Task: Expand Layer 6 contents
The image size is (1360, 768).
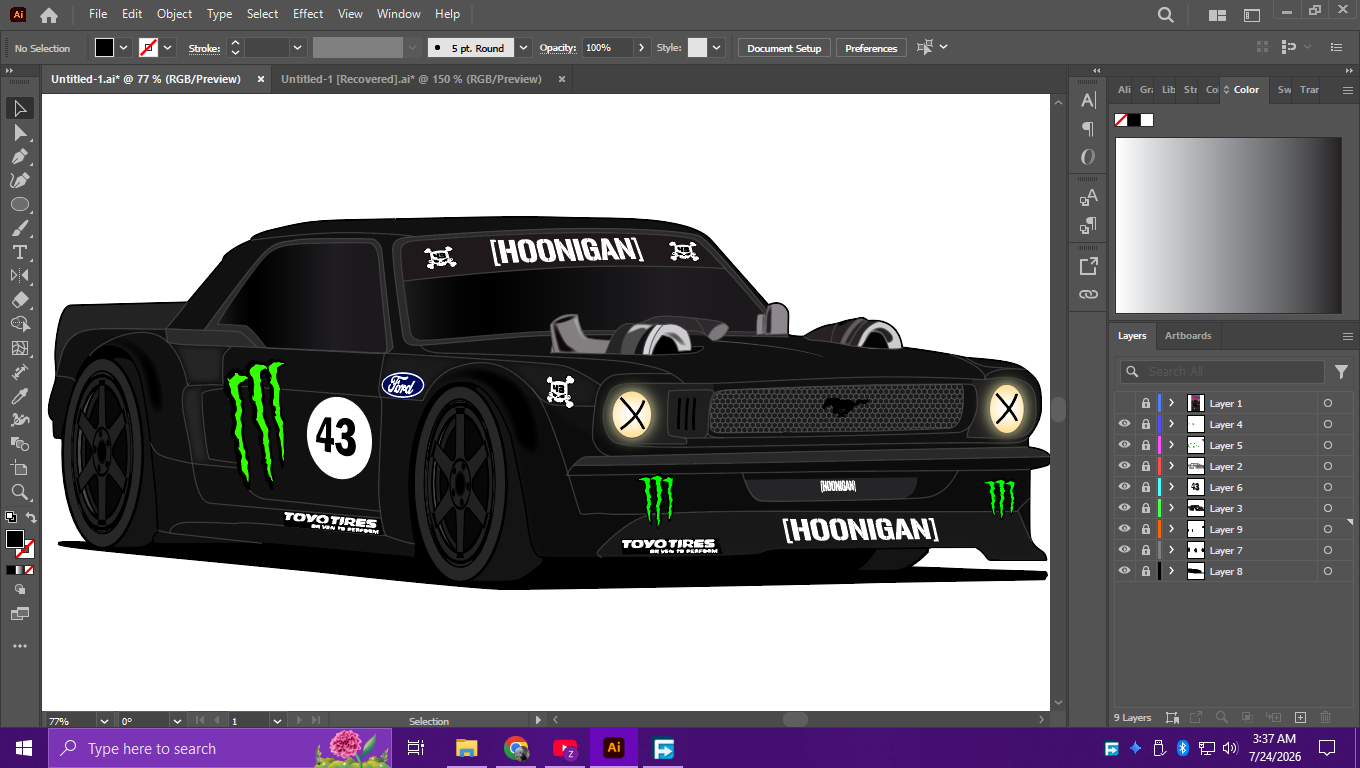Action: point(1171,487)
